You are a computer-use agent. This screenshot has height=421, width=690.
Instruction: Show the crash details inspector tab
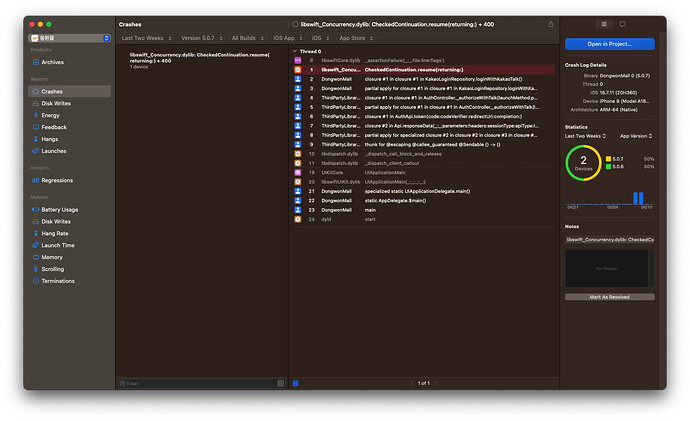[x=604, y=24]
